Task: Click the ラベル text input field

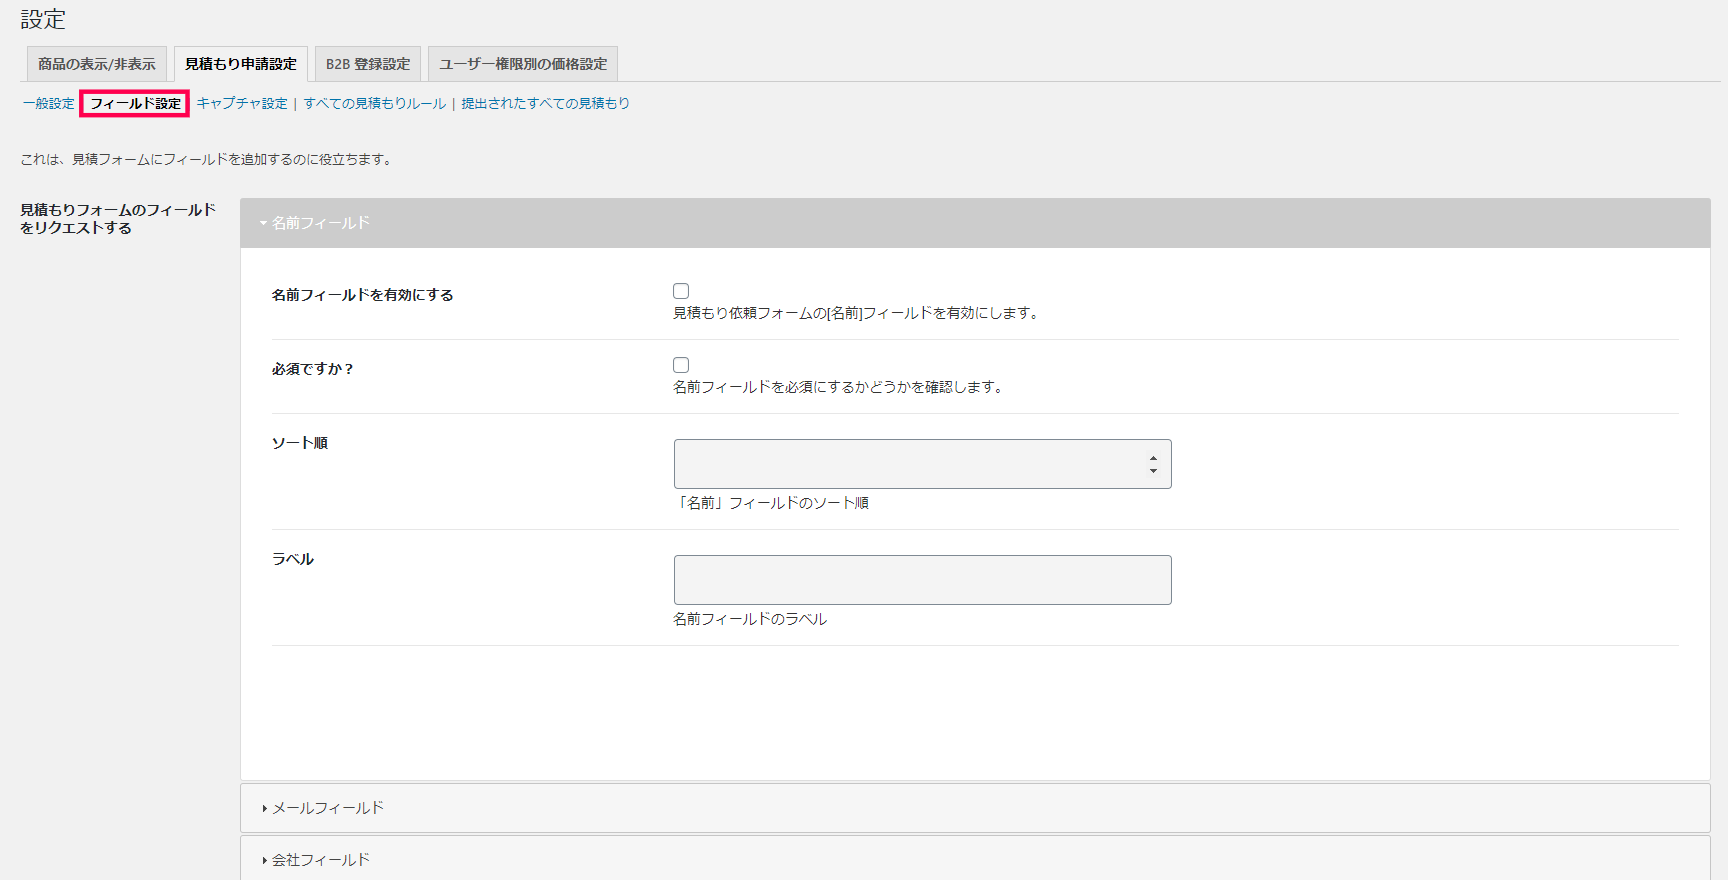Action: 922,580
